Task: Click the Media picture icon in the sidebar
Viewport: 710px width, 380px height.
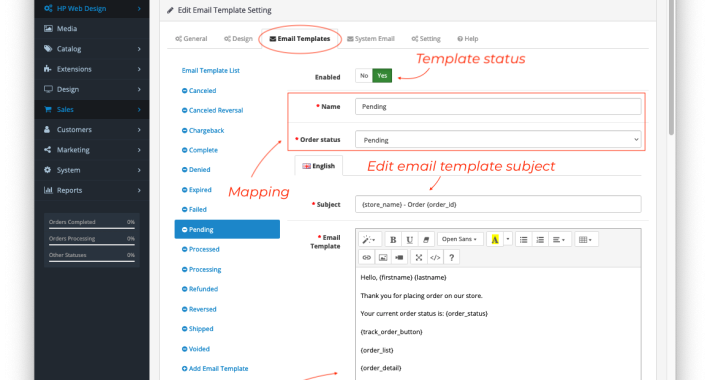Action: coord(48,29)
